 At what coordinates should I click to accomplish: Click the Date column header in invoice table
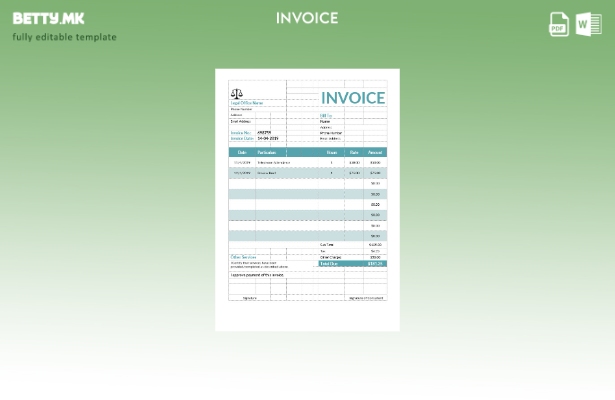pos(242,152)
